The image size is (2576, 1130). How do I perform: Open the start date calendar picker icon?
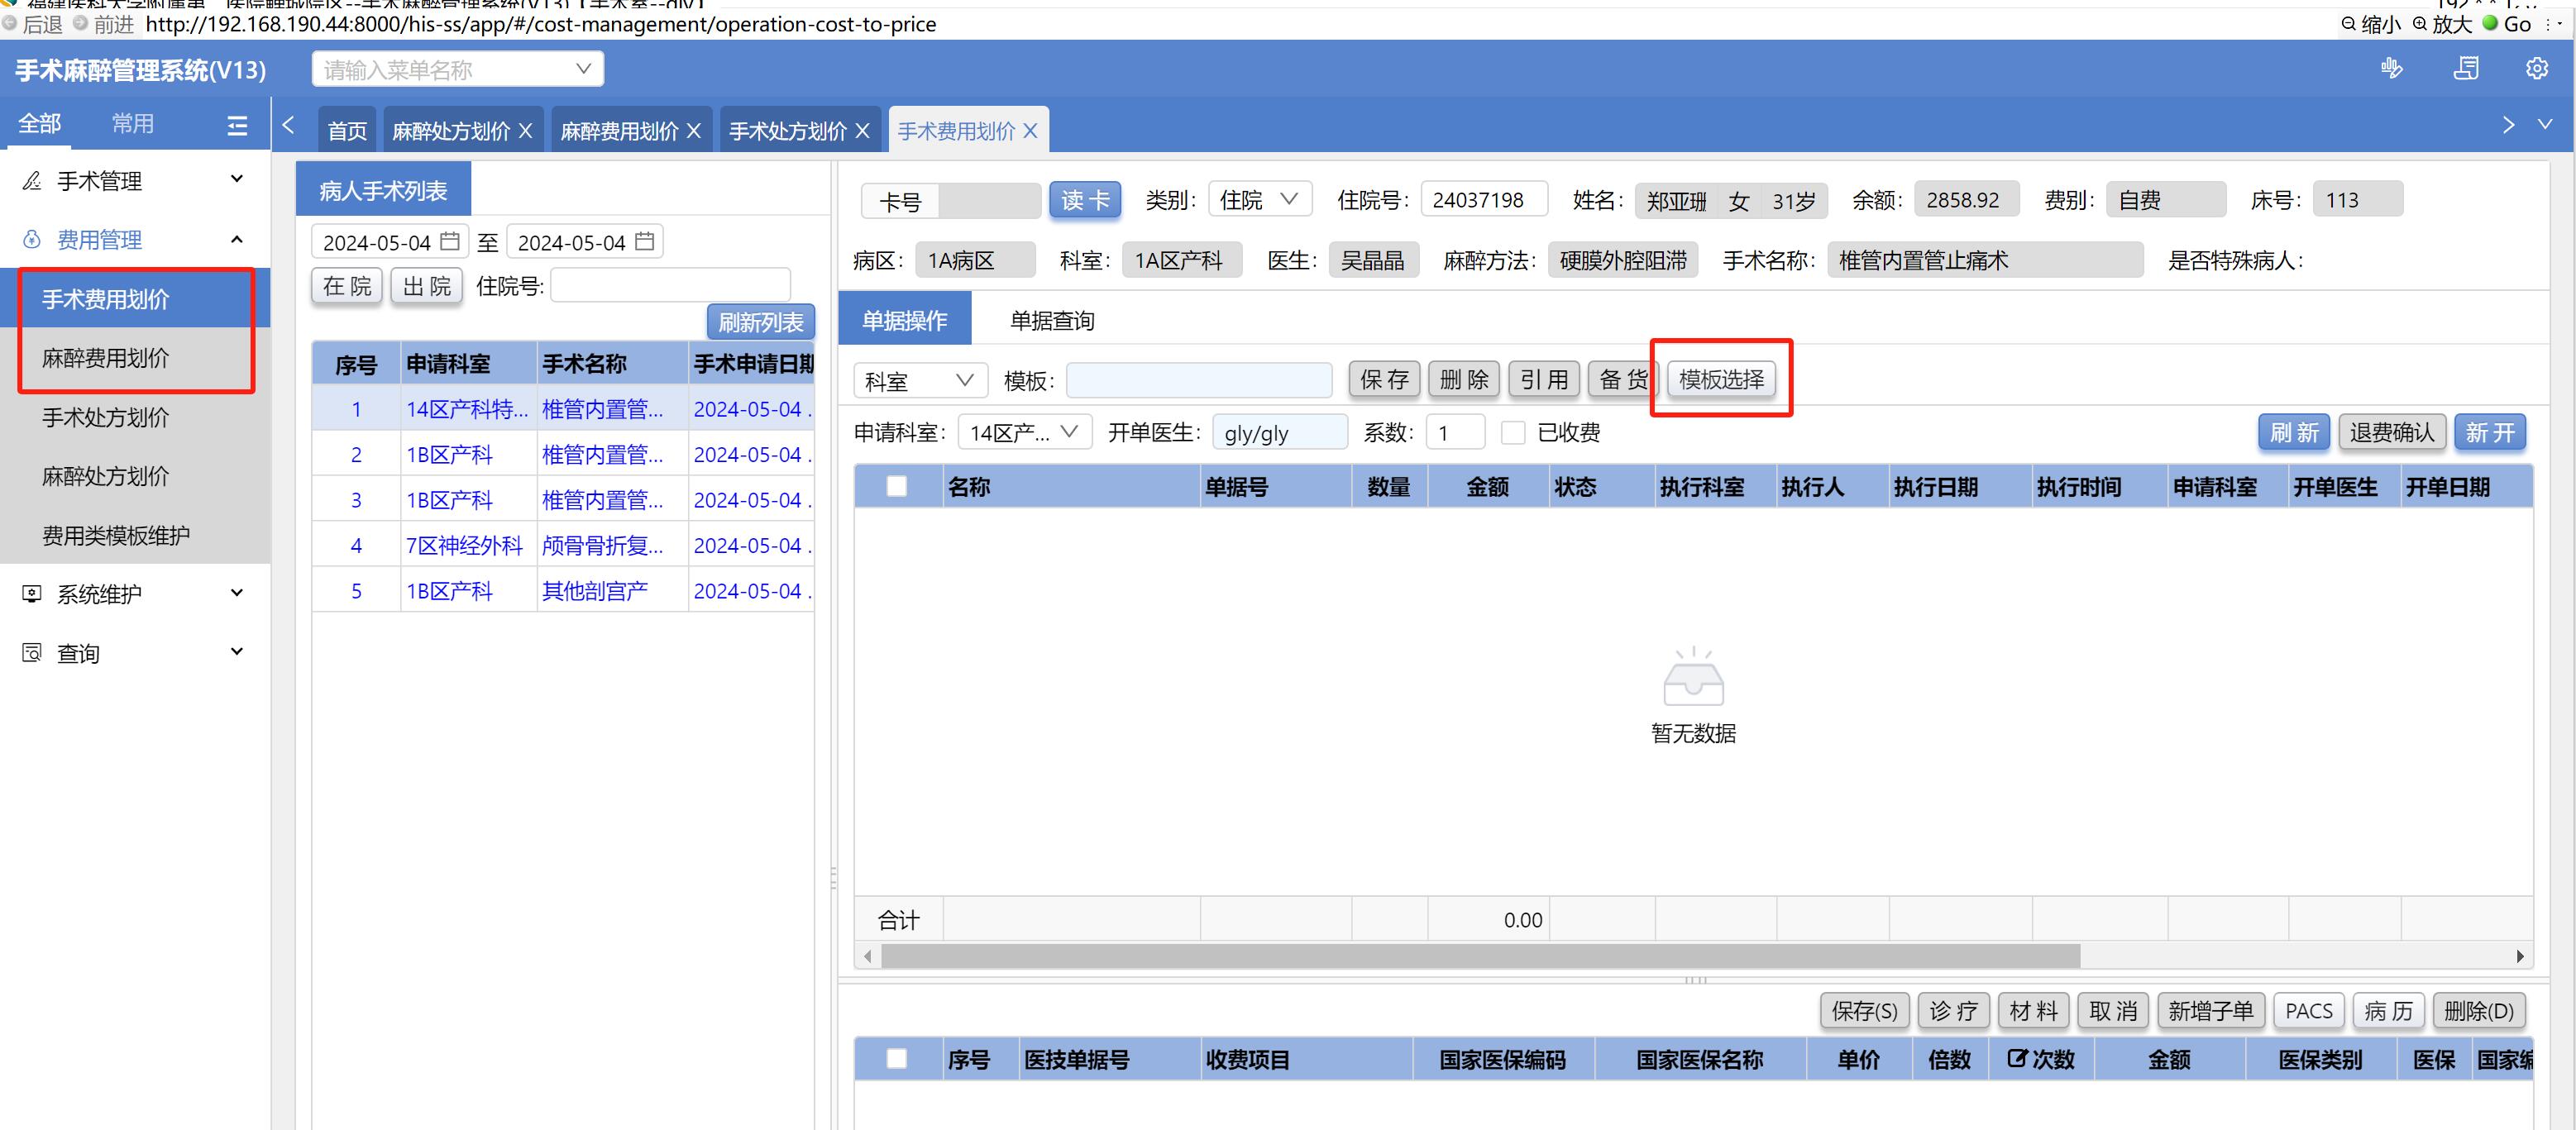(450, 242)
